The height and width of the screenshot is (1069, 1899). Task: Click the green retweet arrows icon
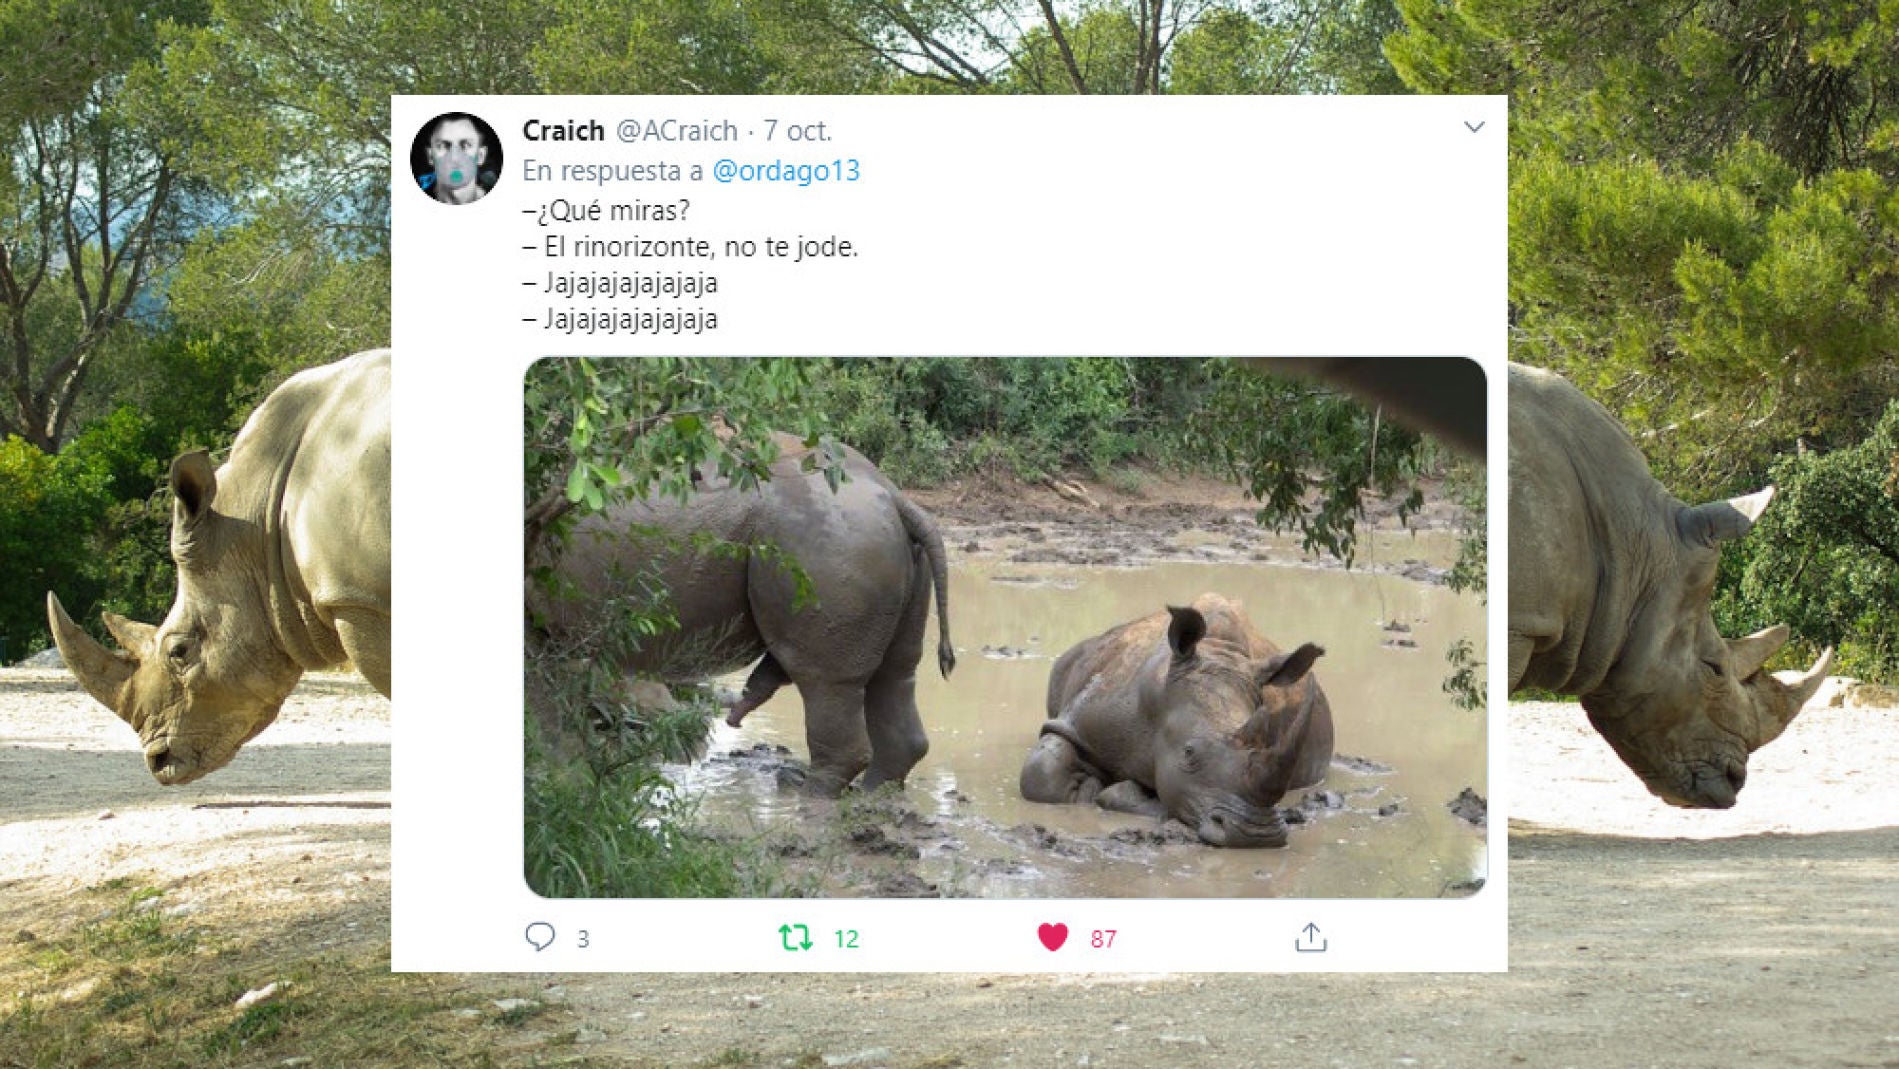tap(795, 937)
